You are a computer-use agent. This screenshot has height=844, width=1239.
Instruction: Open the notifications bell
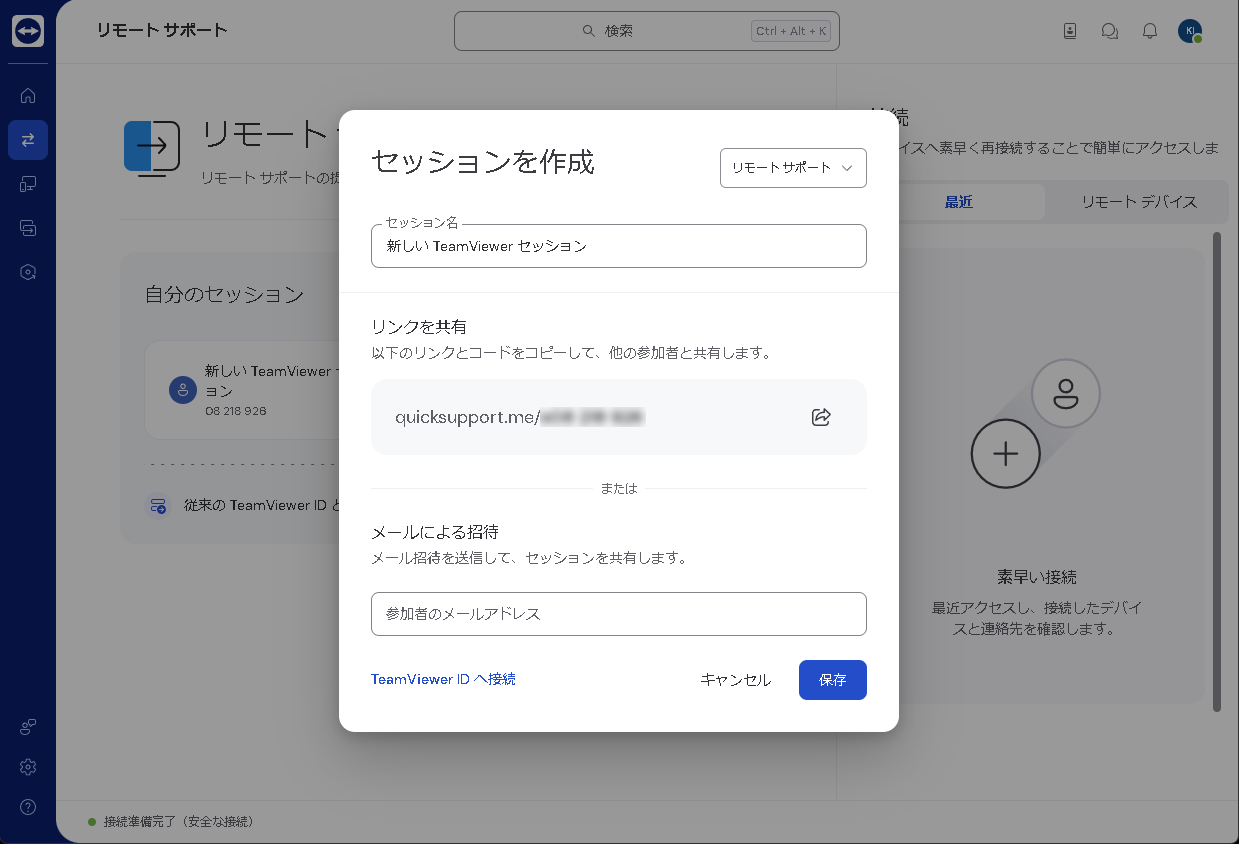click(1149, 31)
